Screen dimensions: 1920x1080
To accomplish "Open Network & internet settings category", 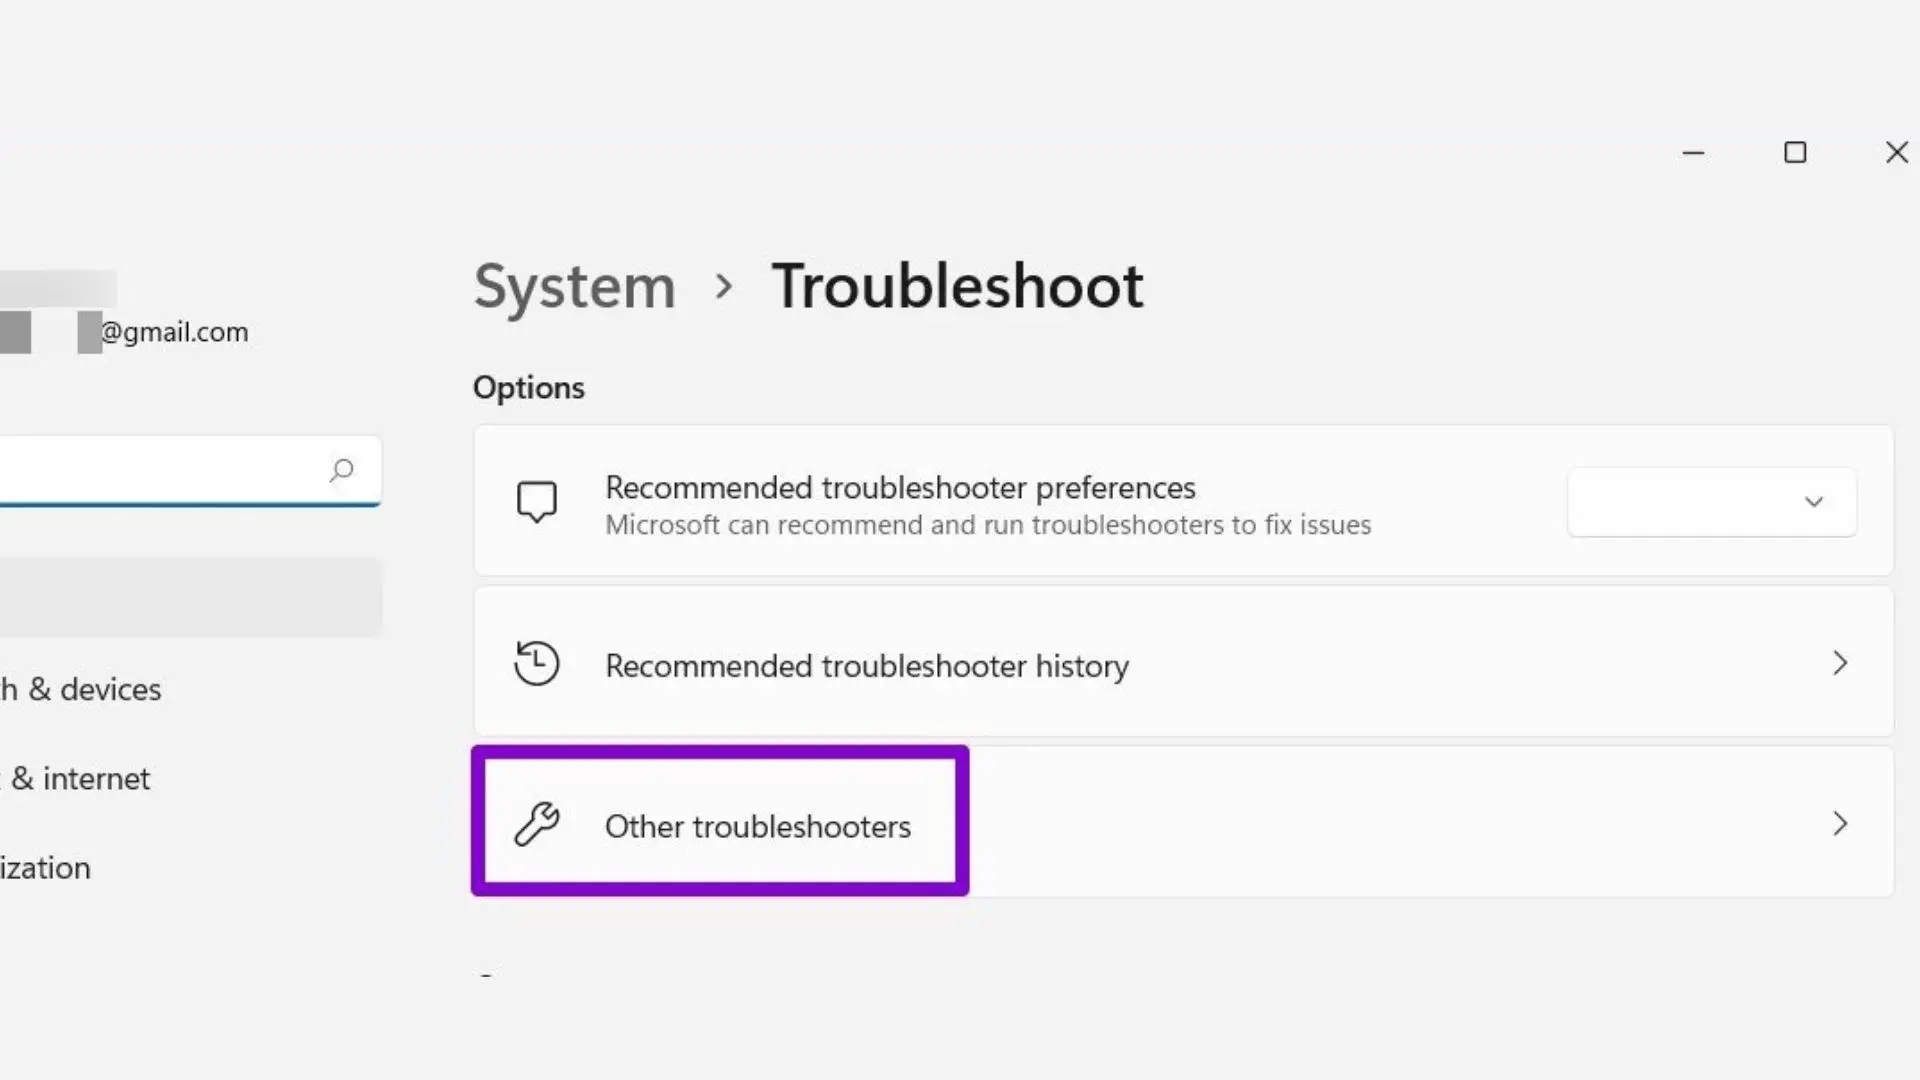I will (80, 778).
